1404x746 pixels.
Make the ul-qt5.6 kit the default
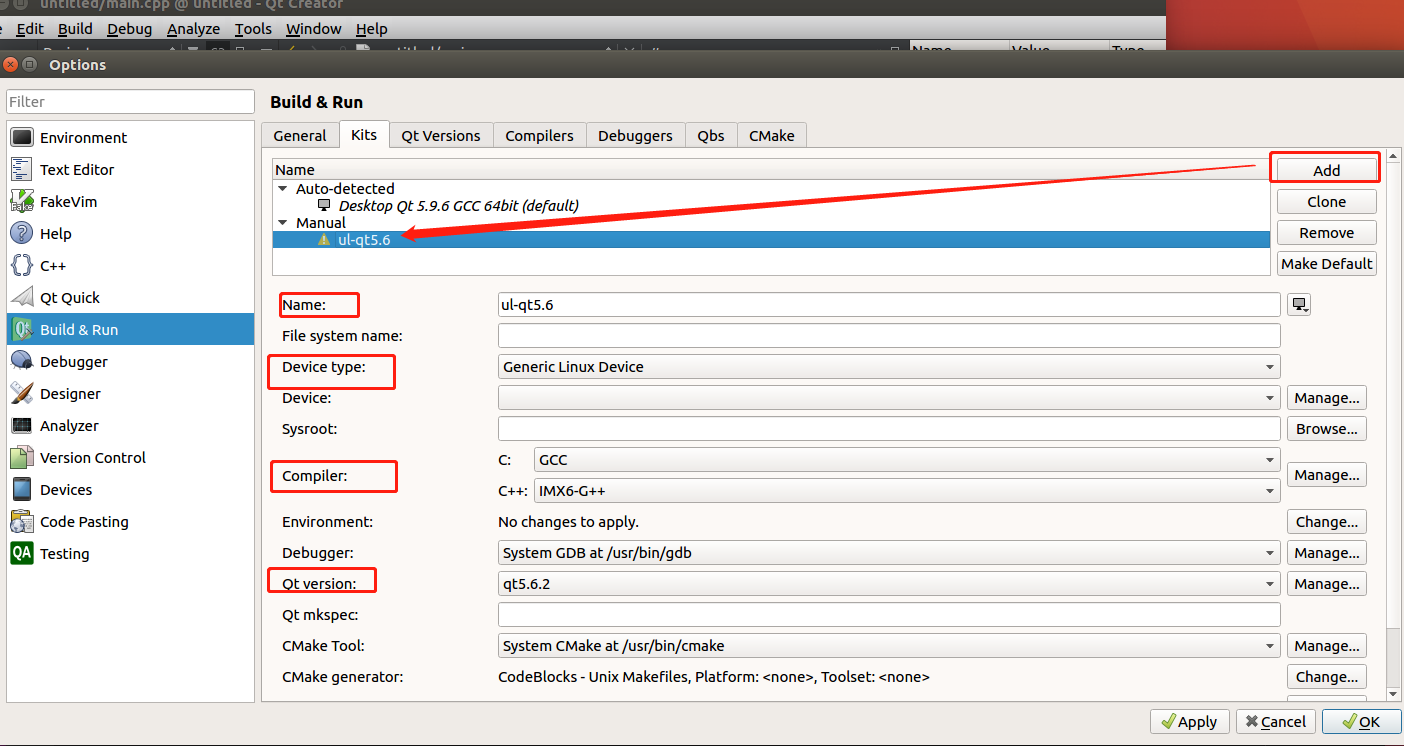coord(1326,263)
